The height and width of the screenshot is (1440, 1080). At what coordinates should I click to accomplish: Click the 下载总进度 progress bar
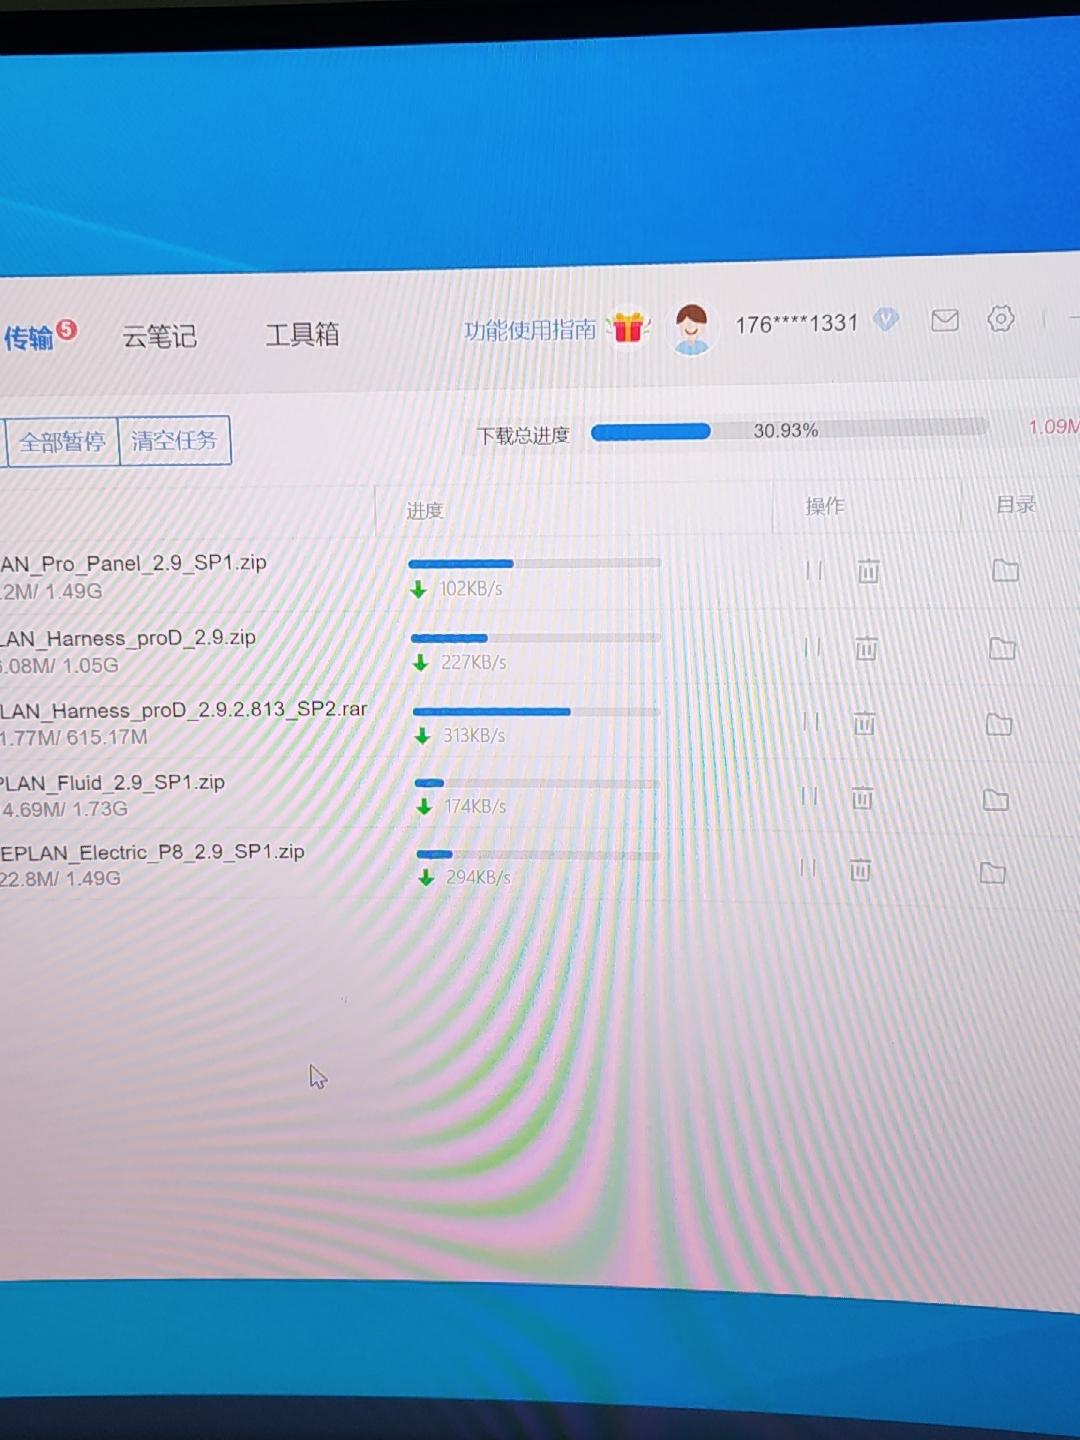pyautogui.click(x=788, y=430)
